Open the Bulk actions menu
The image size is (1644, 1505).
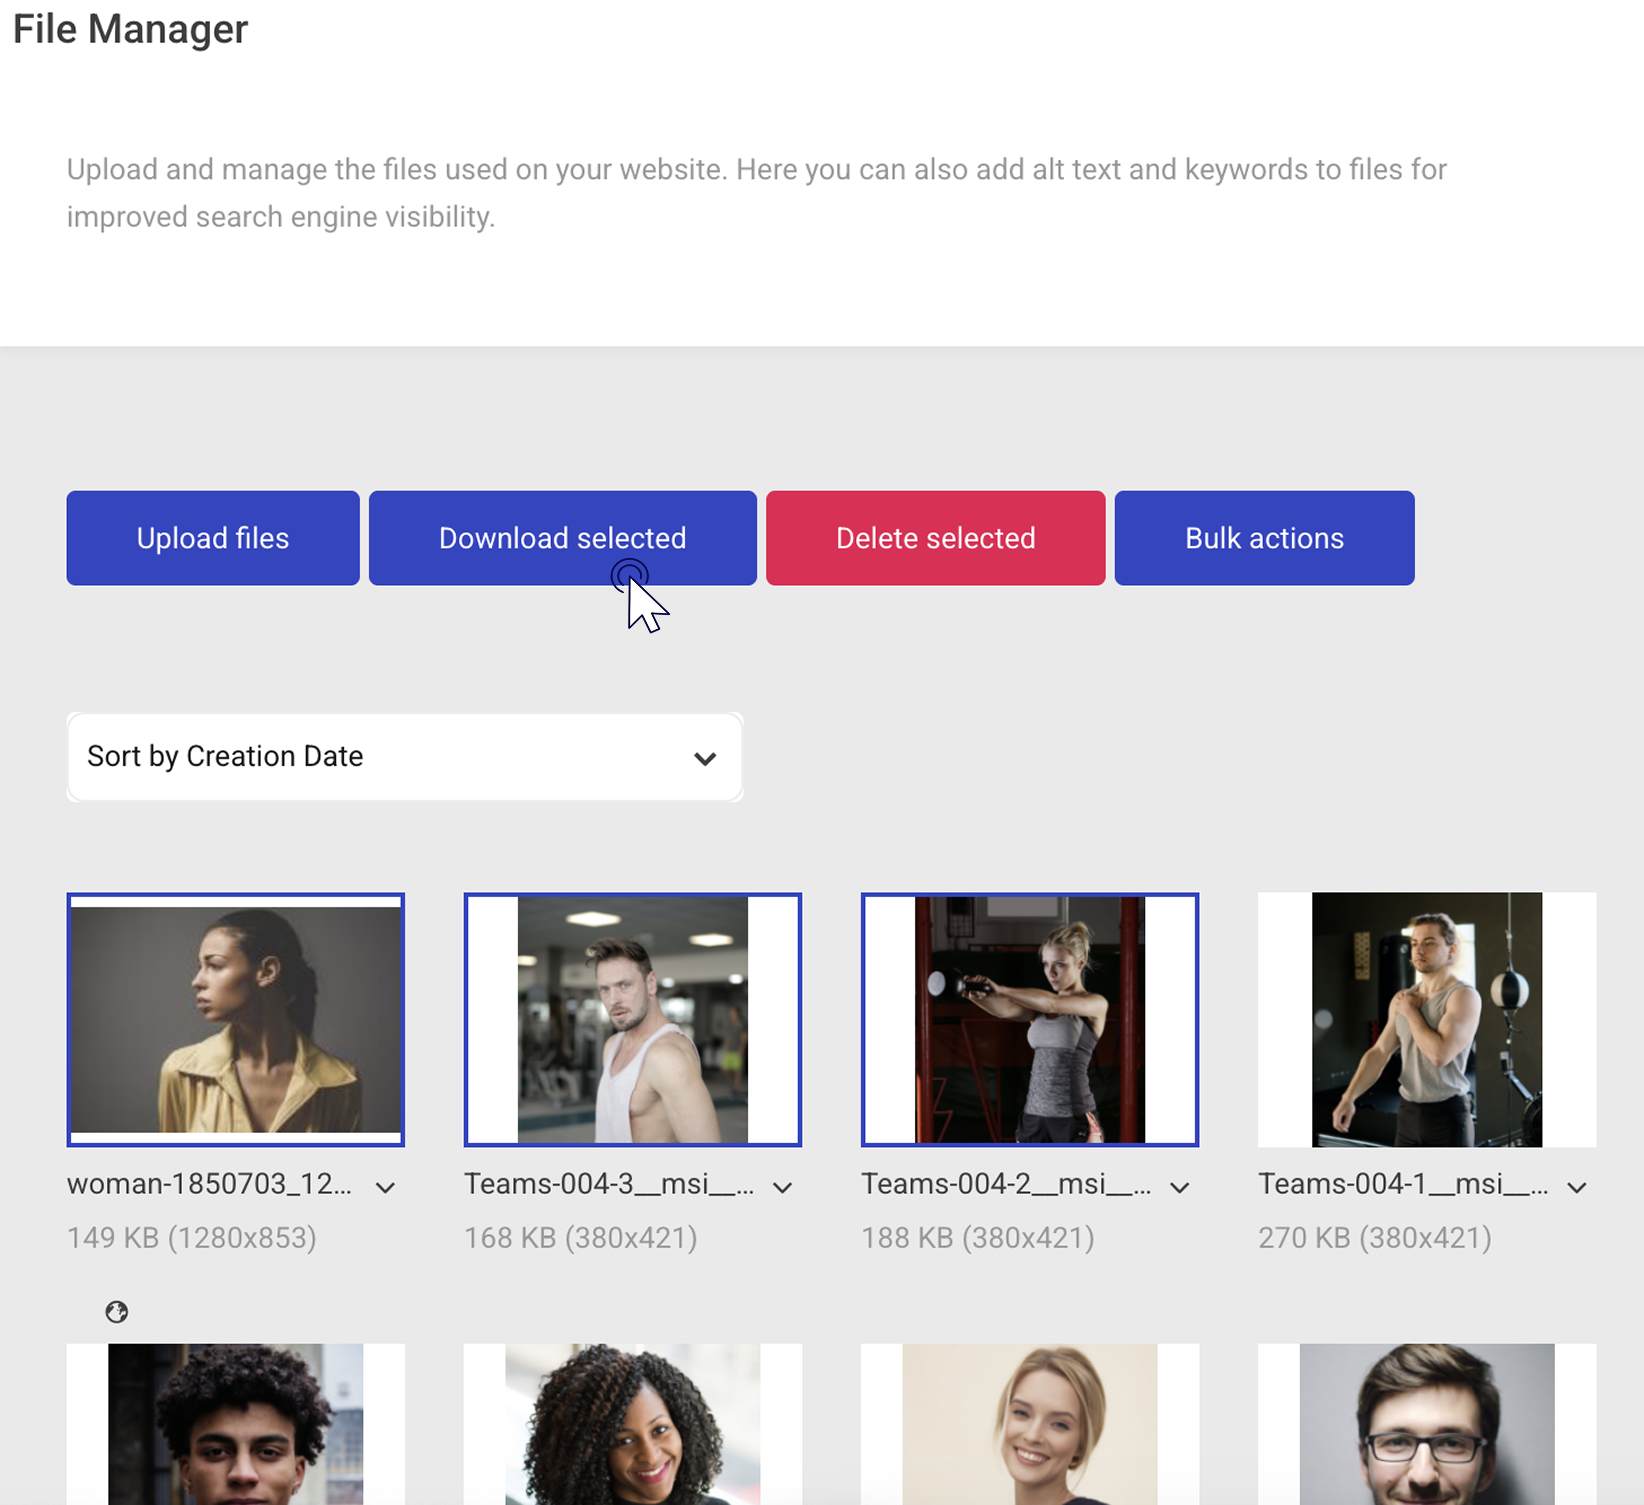click(1264, 538)
